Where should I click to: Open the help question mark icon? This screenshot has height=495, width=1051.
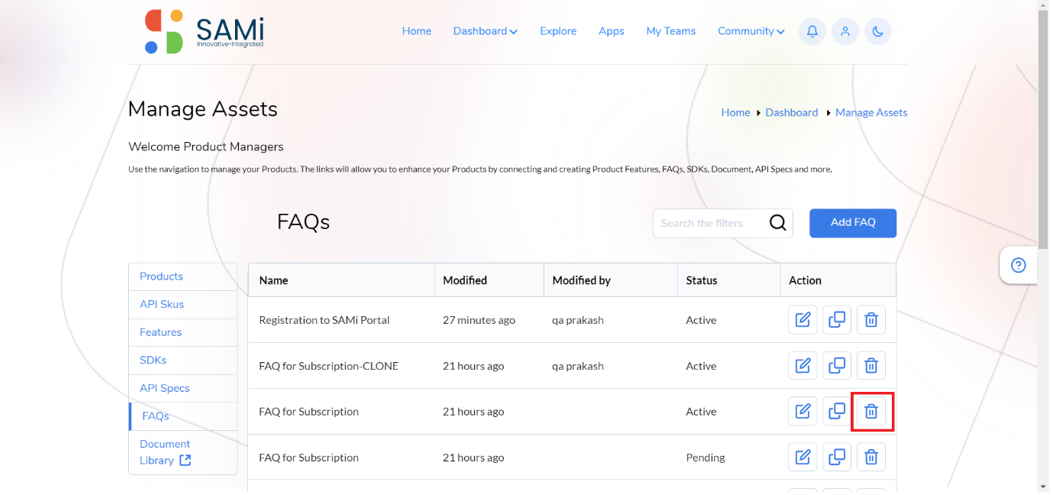[x=1018, y=266]
